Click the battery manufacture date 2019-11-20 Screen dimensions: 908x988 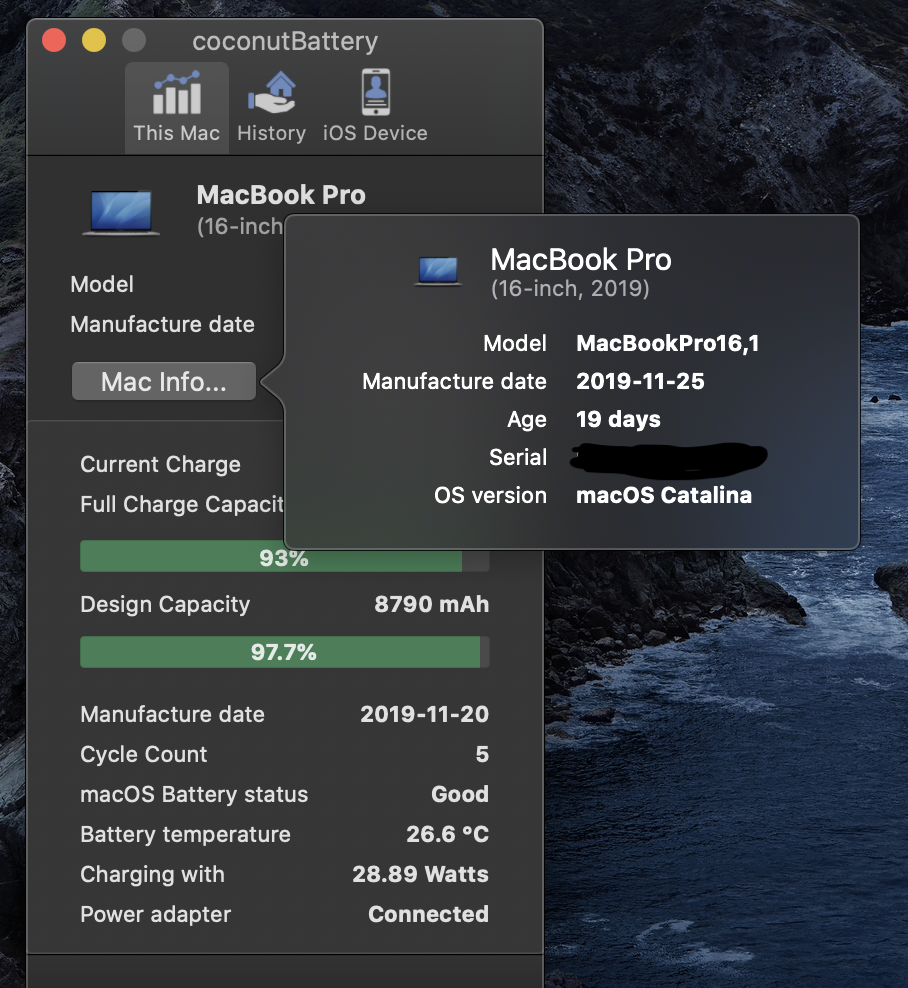[x=425, y=714]
